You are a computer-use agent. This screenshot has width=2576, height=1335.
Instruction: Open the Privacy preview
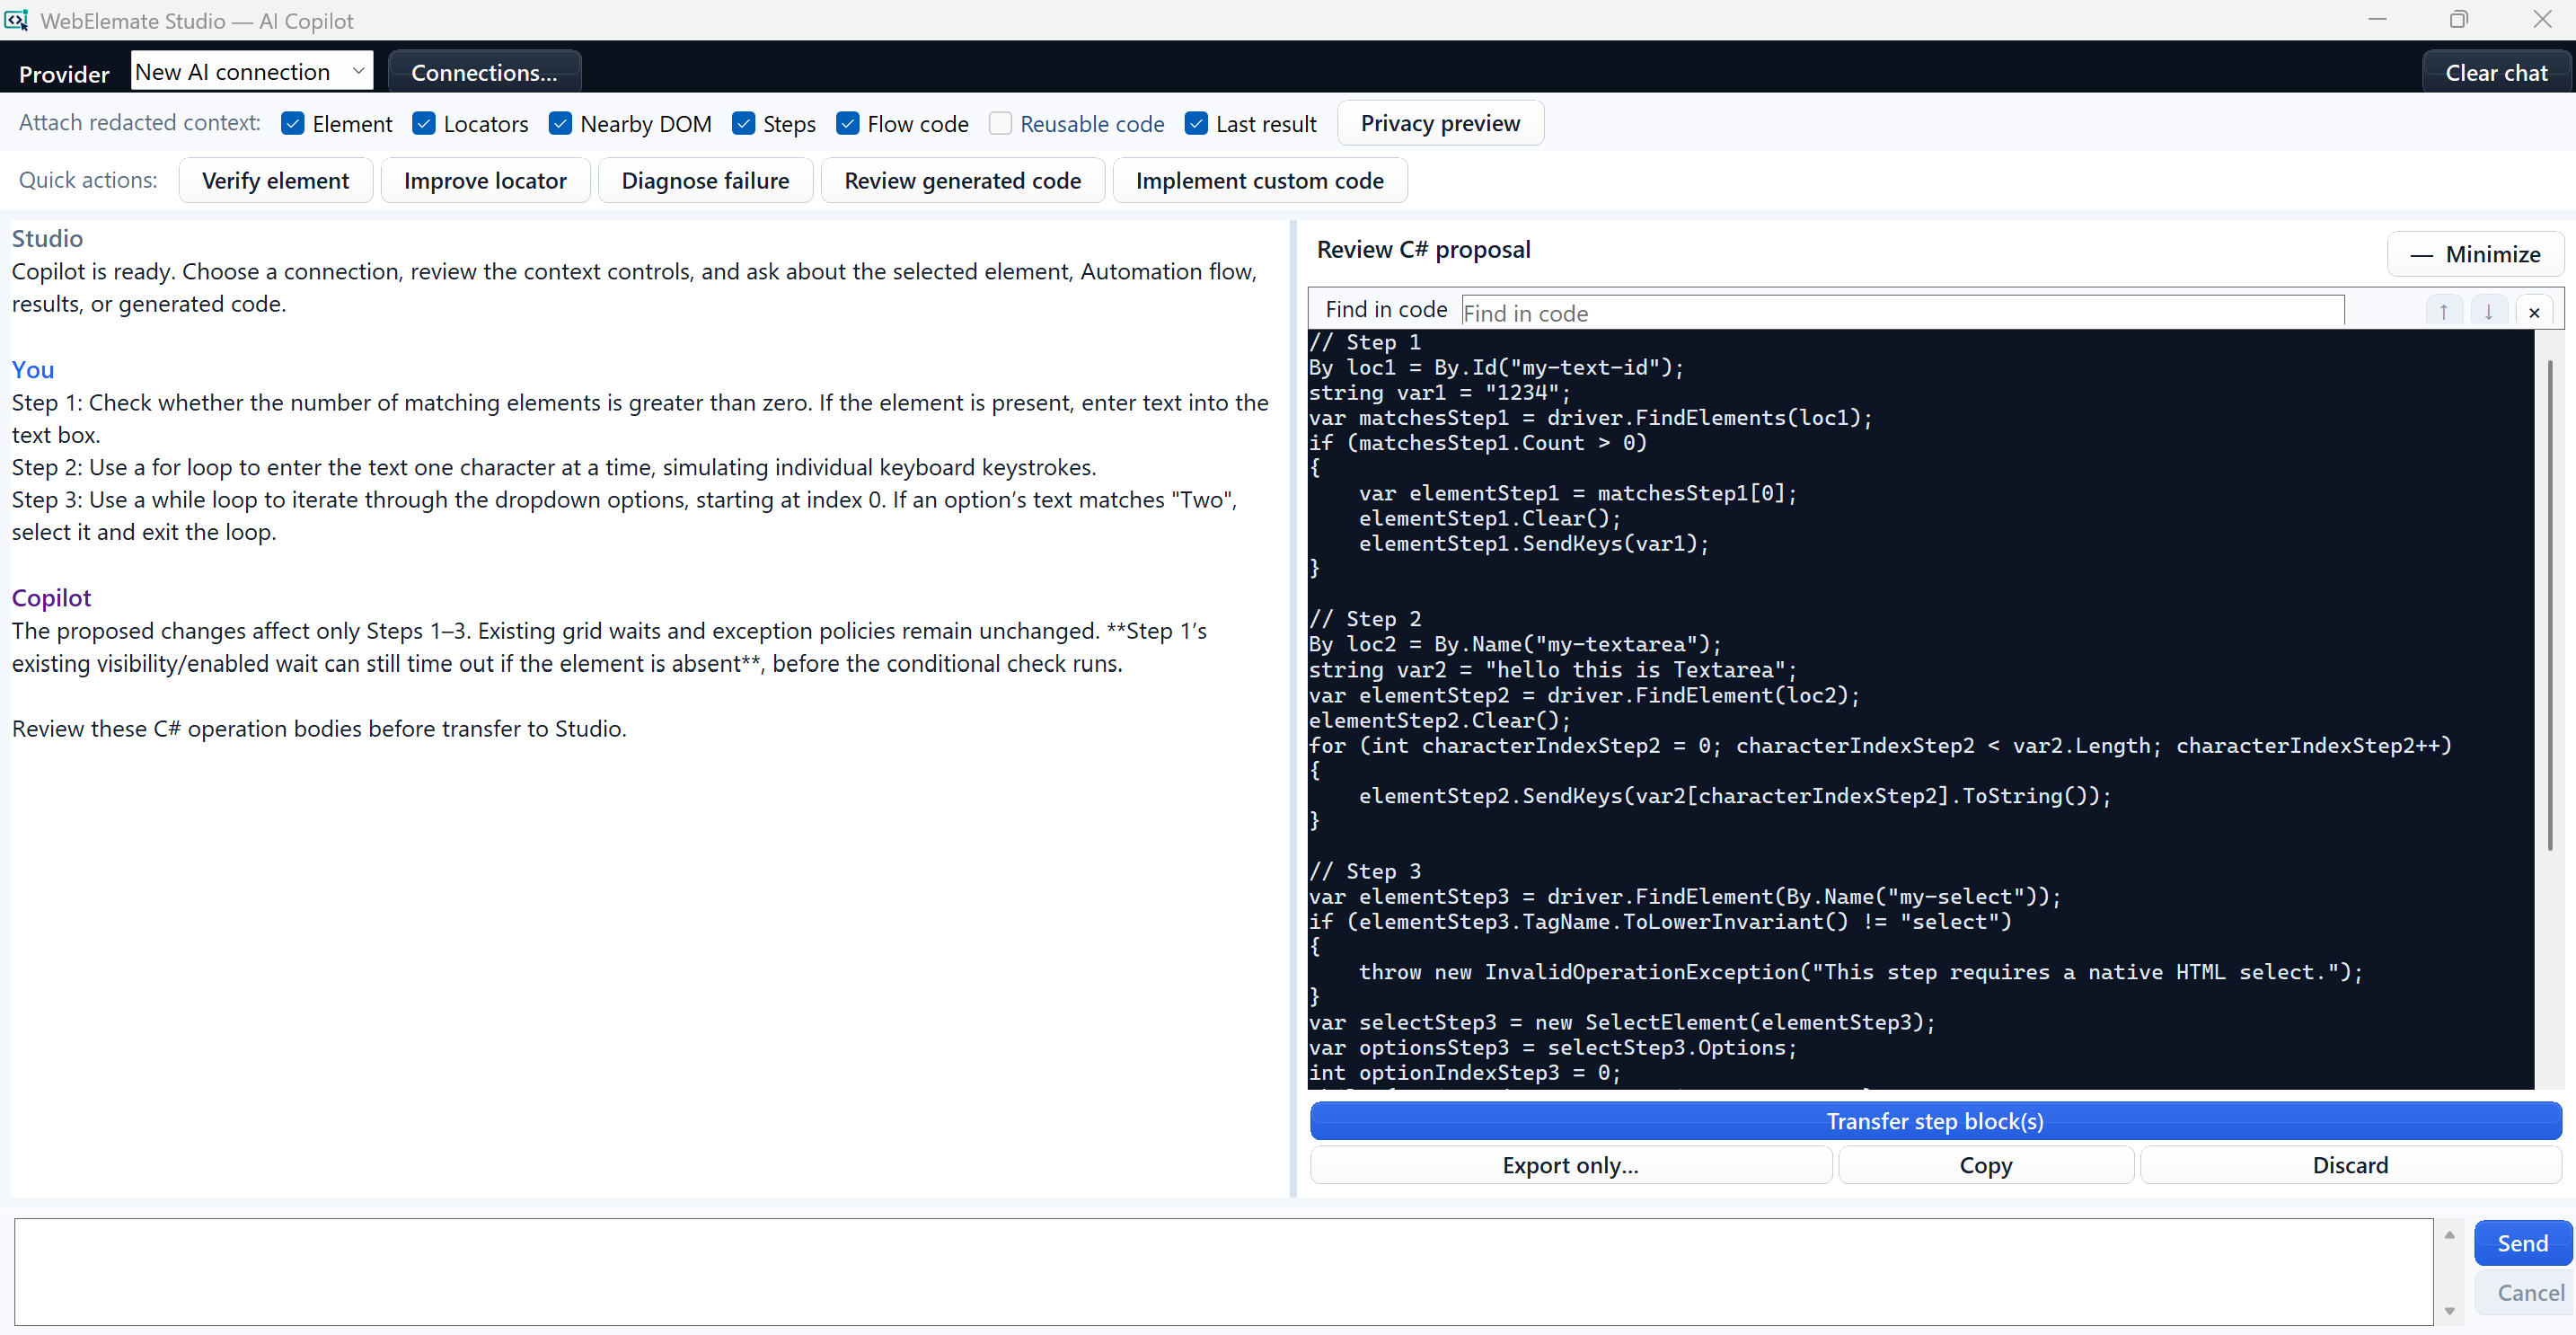(1440, 123)
